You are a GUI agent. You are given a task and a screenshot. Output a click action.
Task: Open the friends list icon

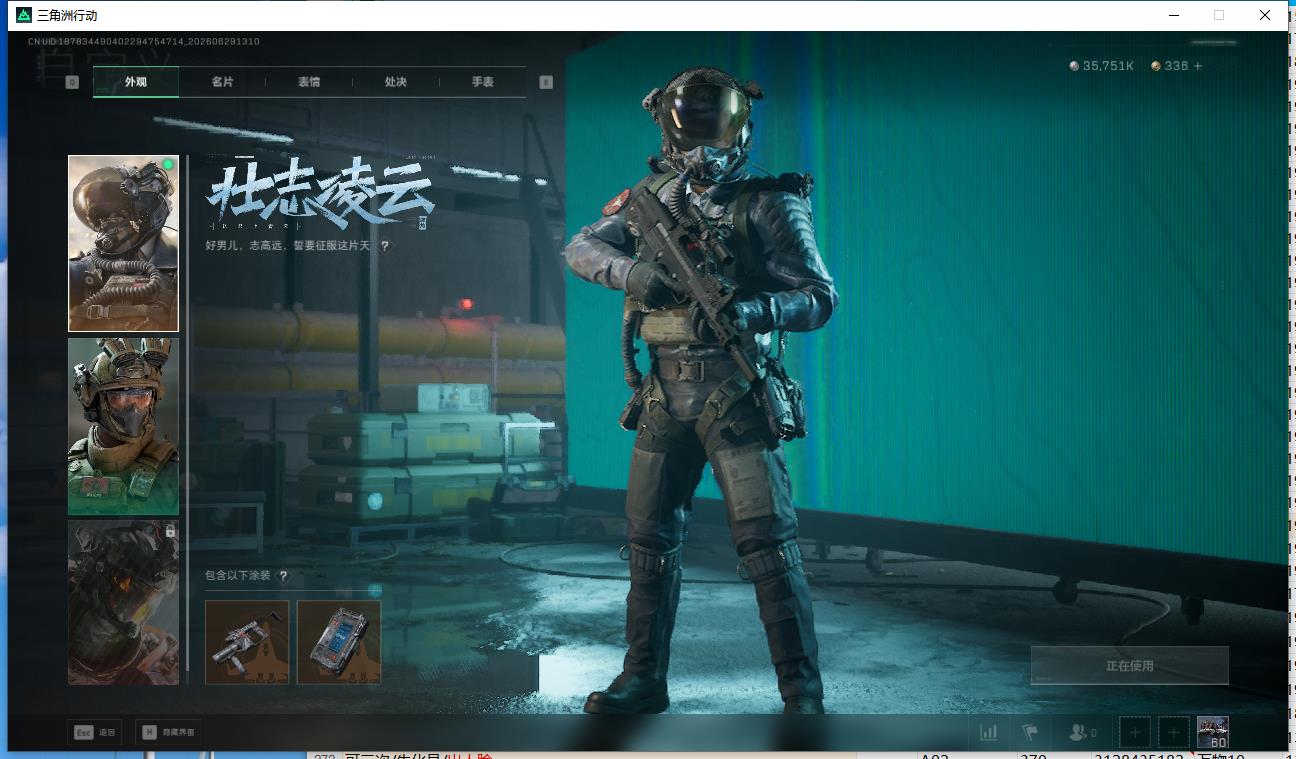tap(1082, 732)
